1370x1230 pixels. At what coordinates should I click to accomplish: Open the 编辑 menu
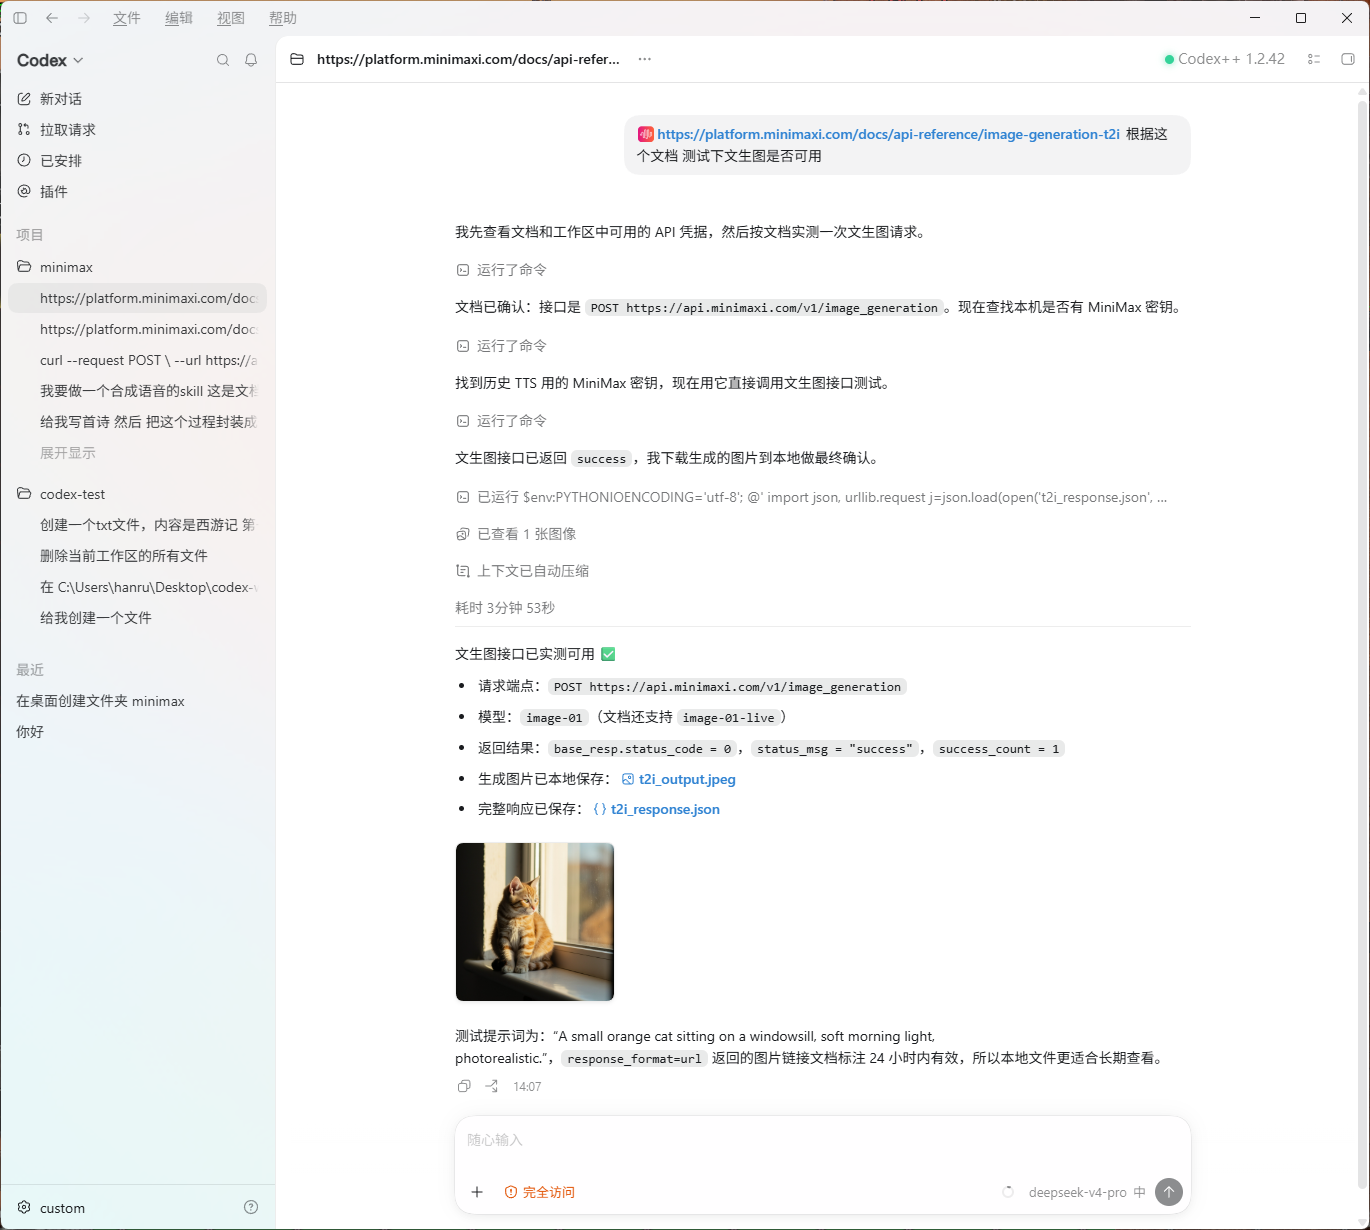click(179, 18)
